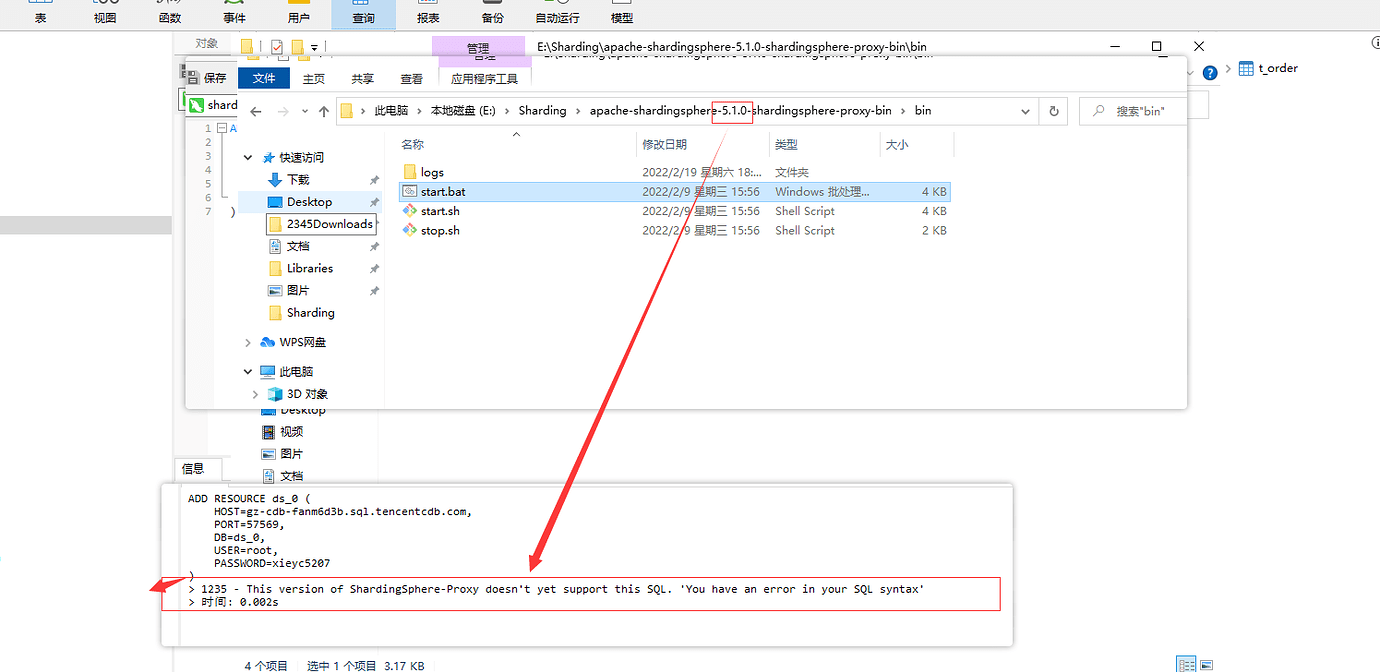
Task: Collapse the 此电脑 tree node
Action: [248, 372]
